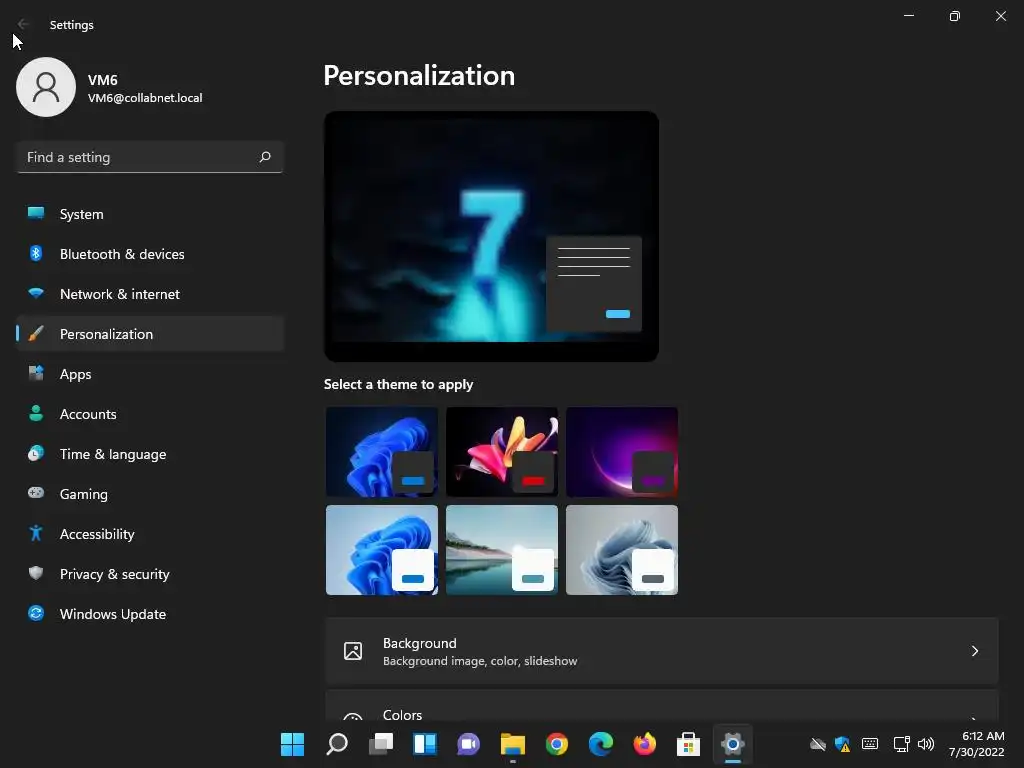Open the Widgets panel from taskbar
1024x768 pixels.
click(424, 744)
